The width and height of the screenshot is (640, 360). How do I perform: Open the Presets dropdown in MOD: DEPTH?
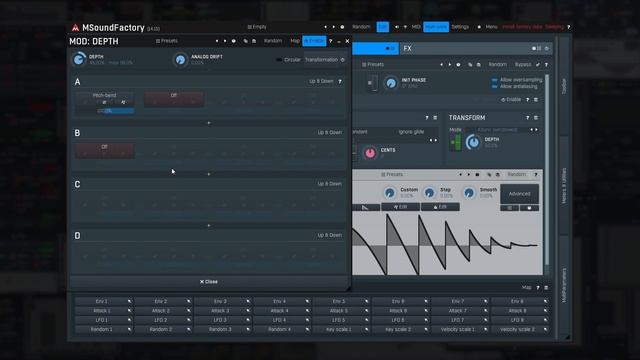[x=167, y=41]
